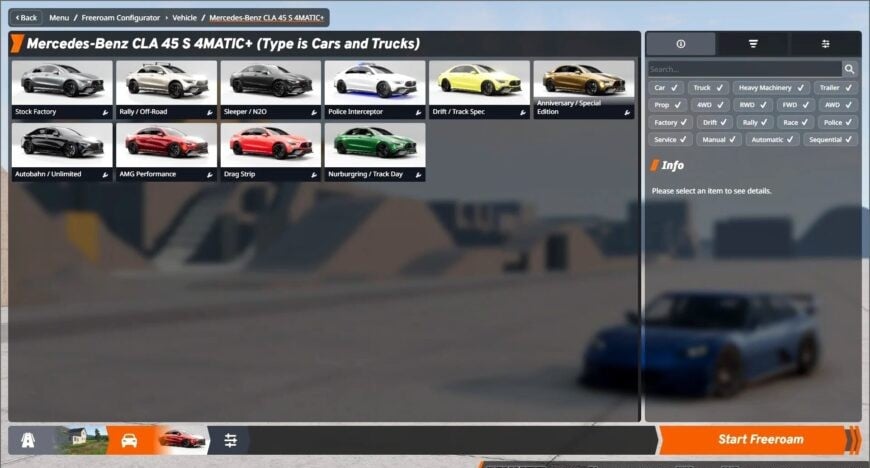Click wrench icon on Rally / Off-Road card

pos(210,113)
